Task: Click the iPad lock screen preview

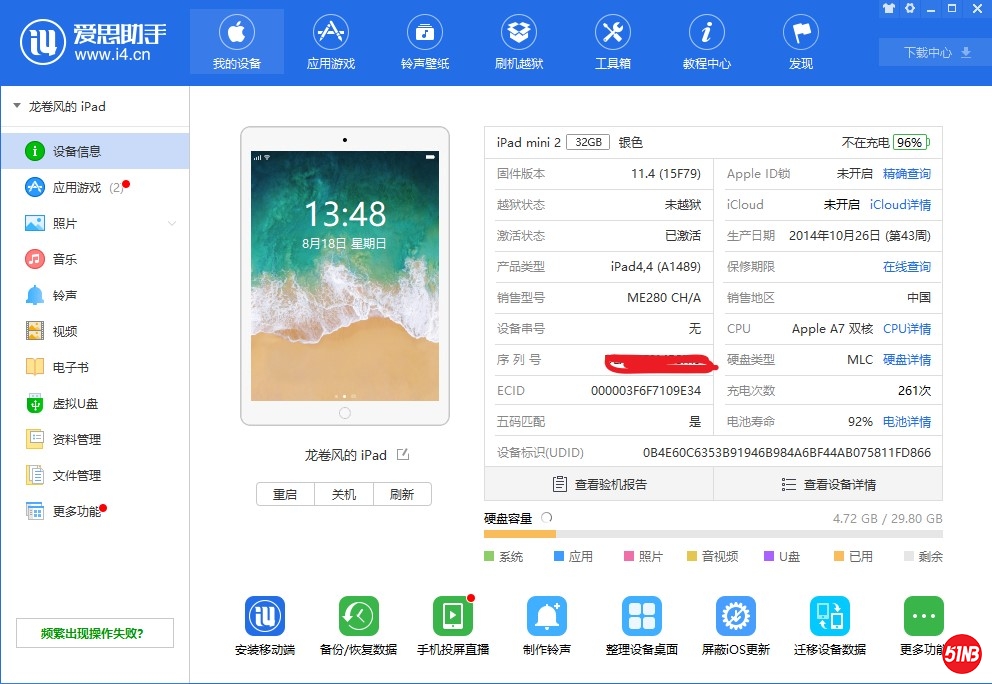Action: point(344,275)
